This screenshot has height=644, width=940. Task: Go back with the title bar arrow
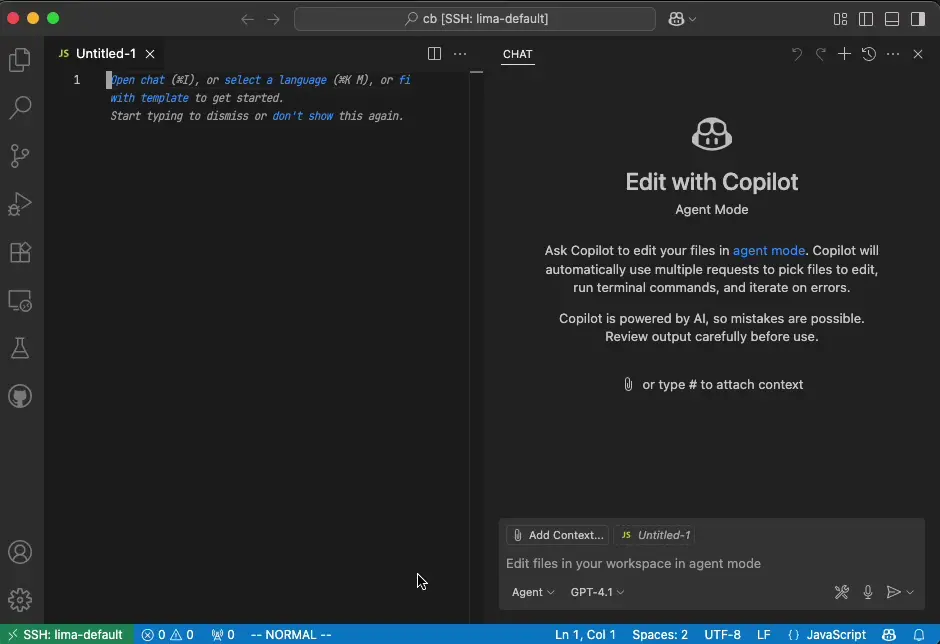[247, 19]
